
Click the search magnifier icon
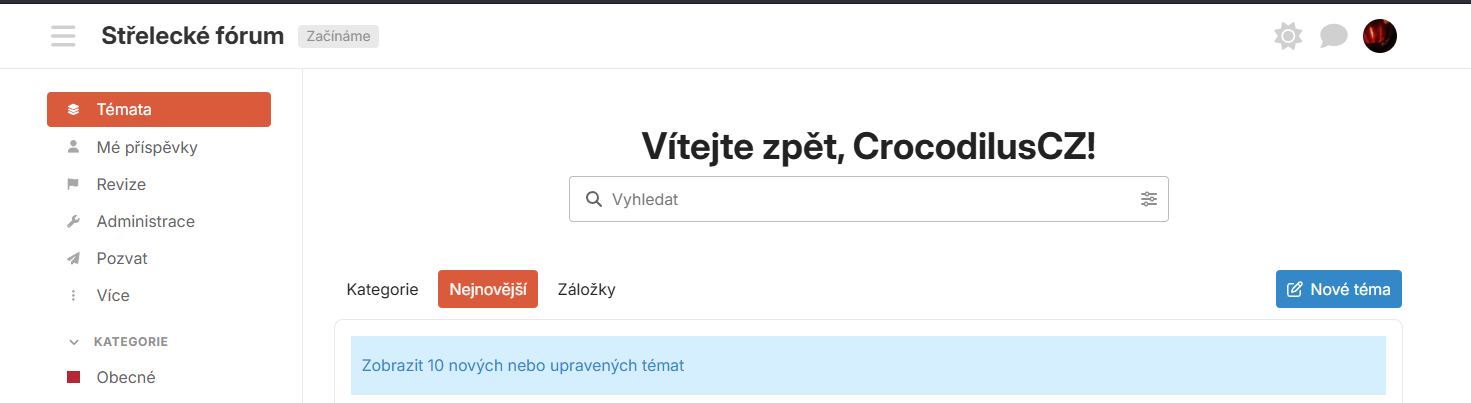593,199
